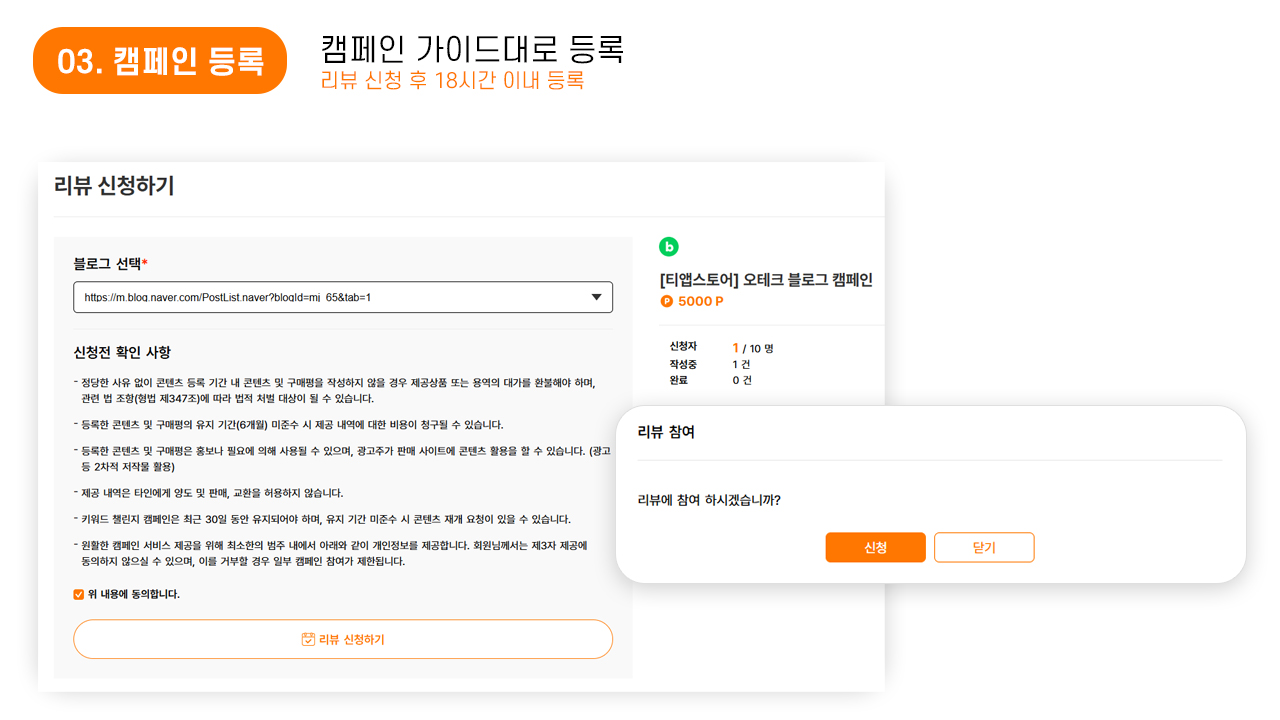Click the calendar icon beside 리뷰 신청하기
Image resolution: width=1280 pixels, height=720 pixels.
tap(308, 639)
